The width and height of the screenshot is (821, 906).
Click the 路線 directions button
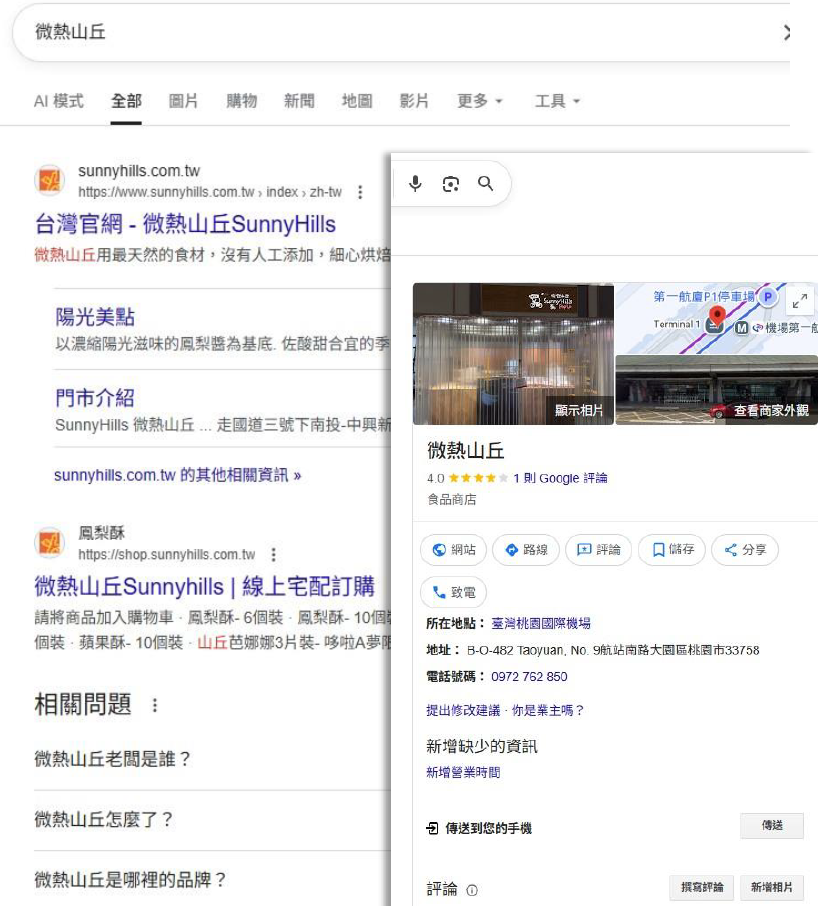point(526,549)
